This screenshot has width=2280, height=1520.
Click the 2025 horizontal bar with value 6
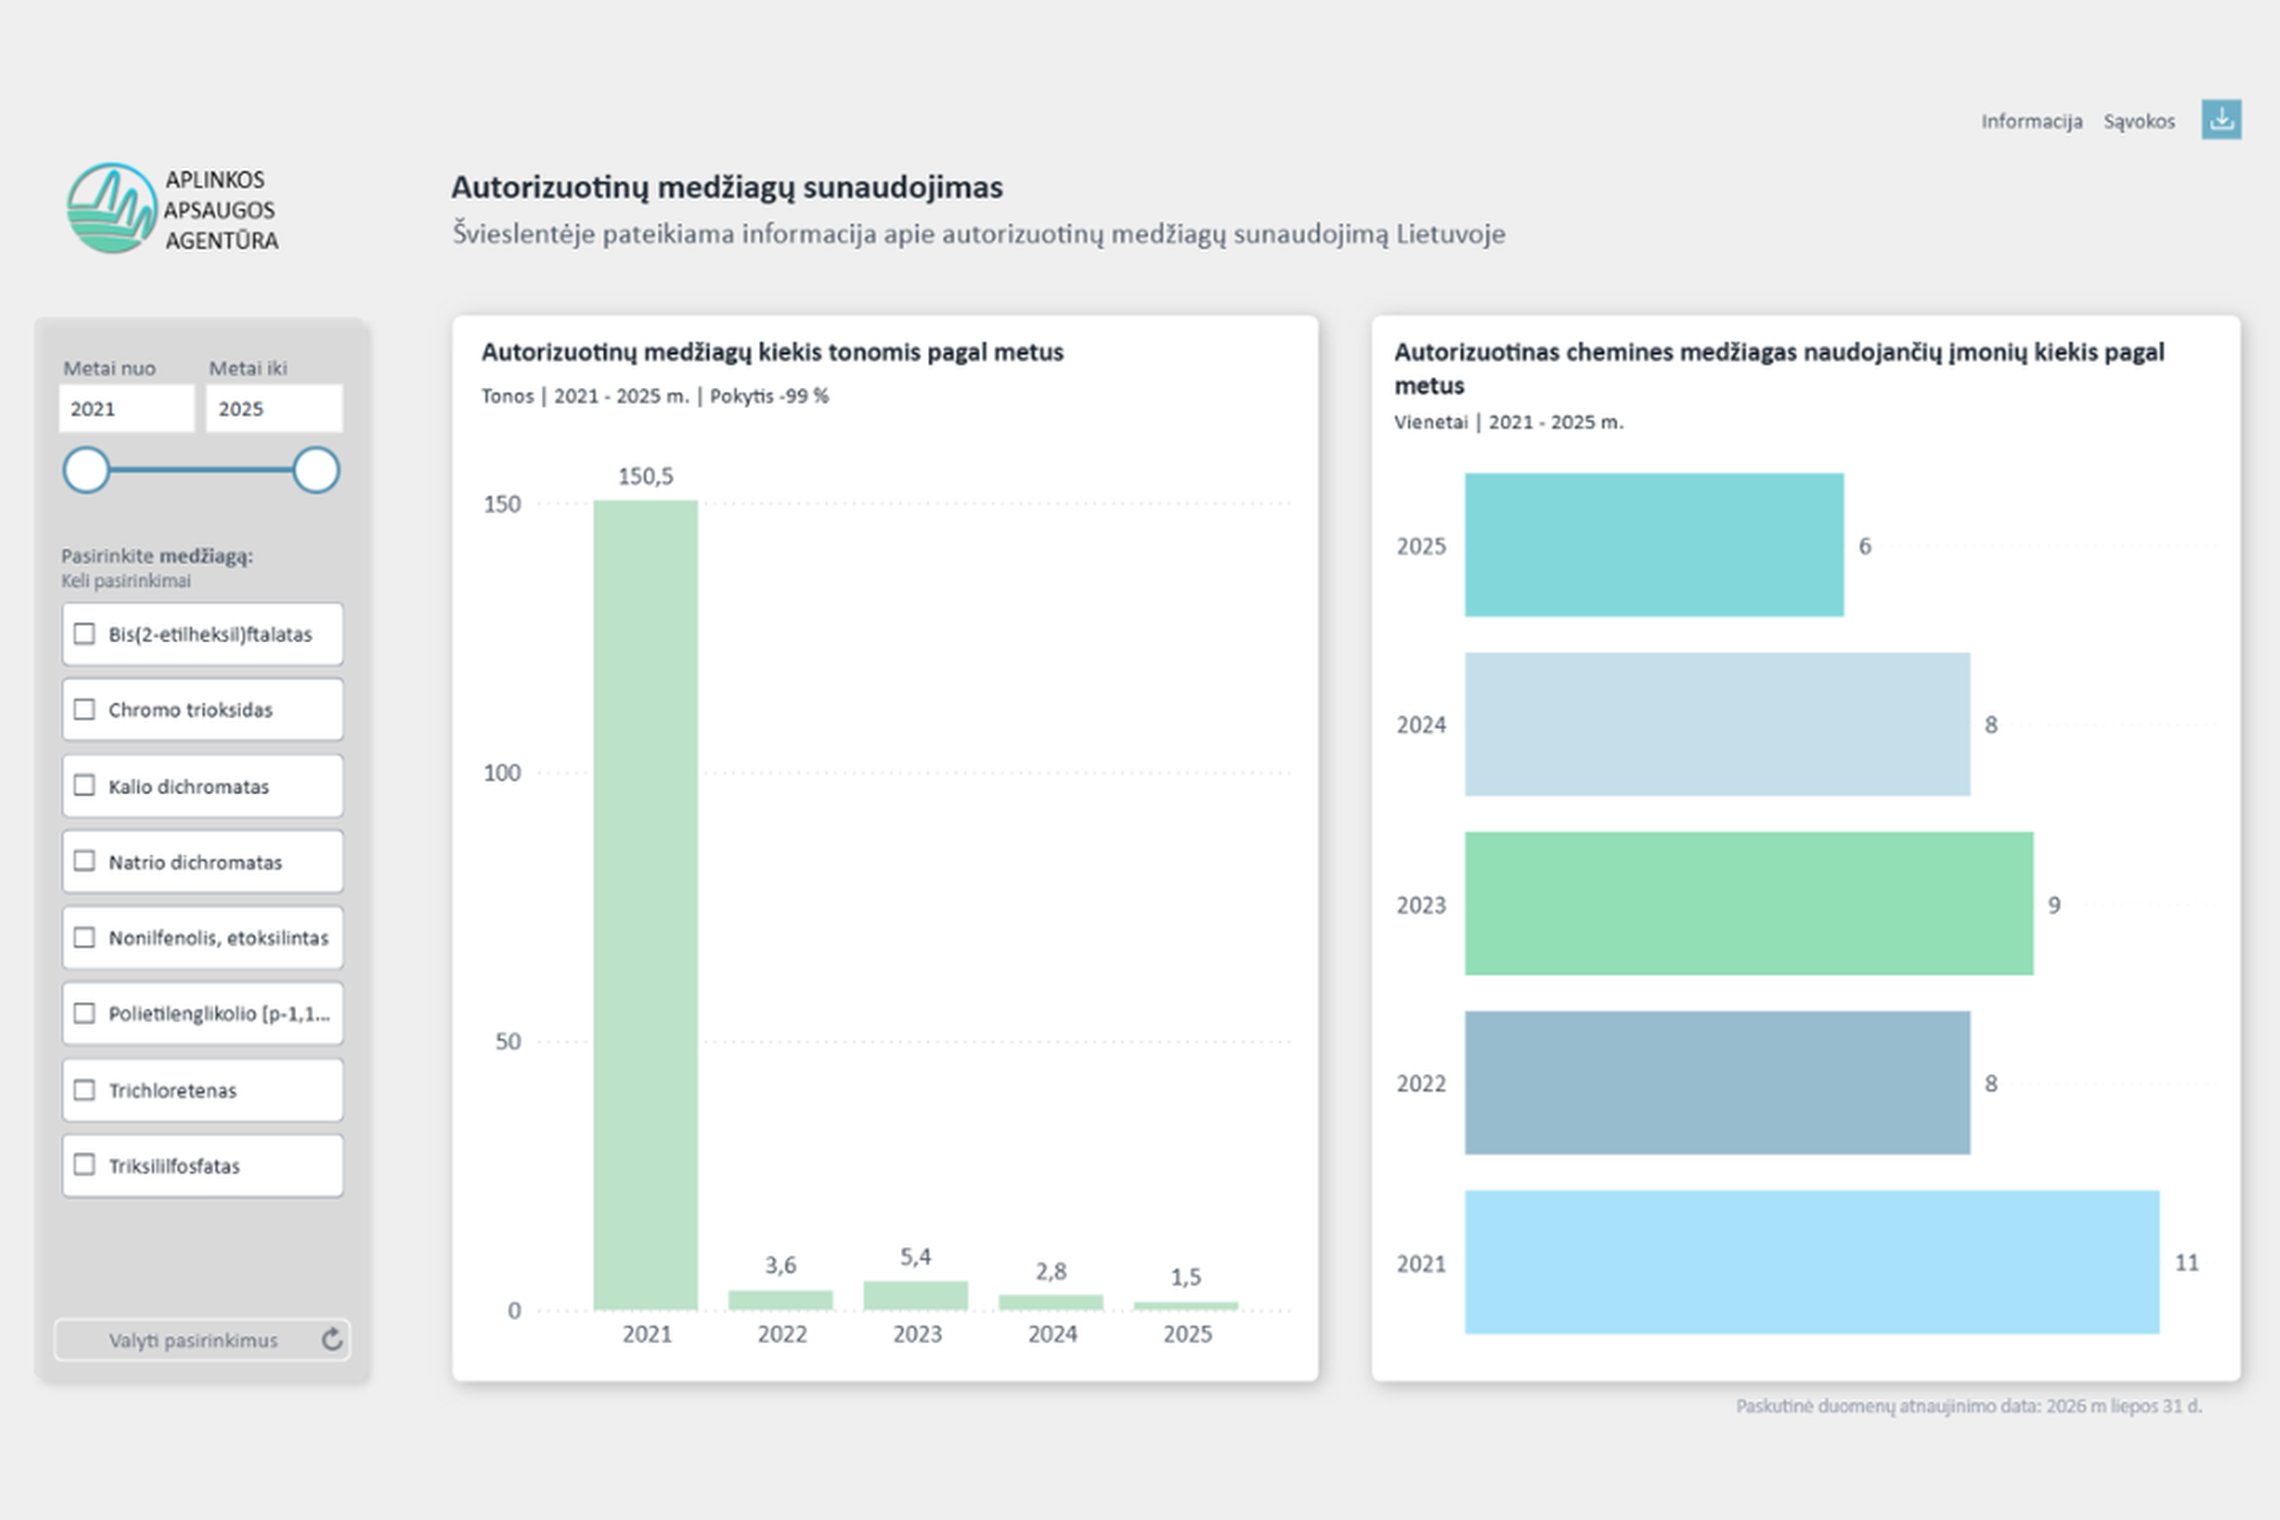(x=1654, y=545)
